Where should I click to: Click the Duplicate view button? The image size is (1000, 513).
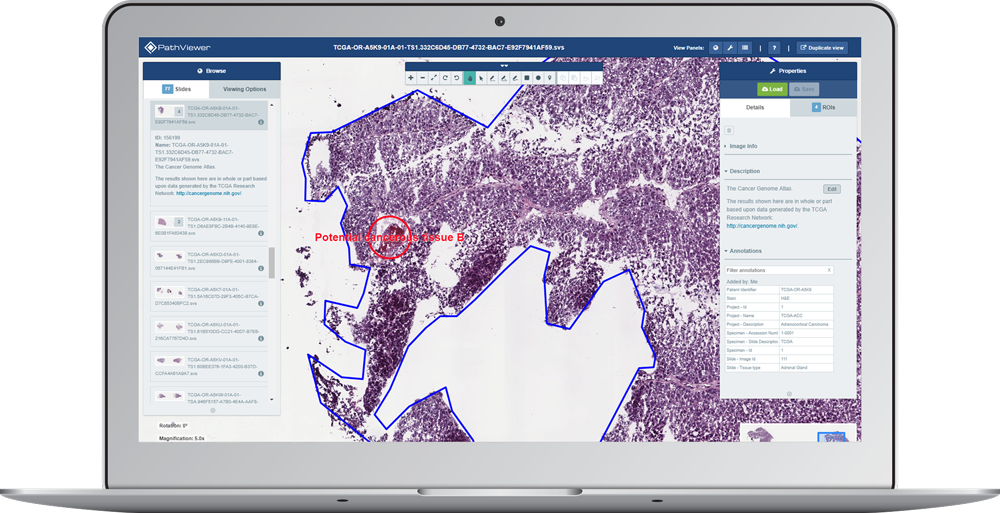coord(822,47)
